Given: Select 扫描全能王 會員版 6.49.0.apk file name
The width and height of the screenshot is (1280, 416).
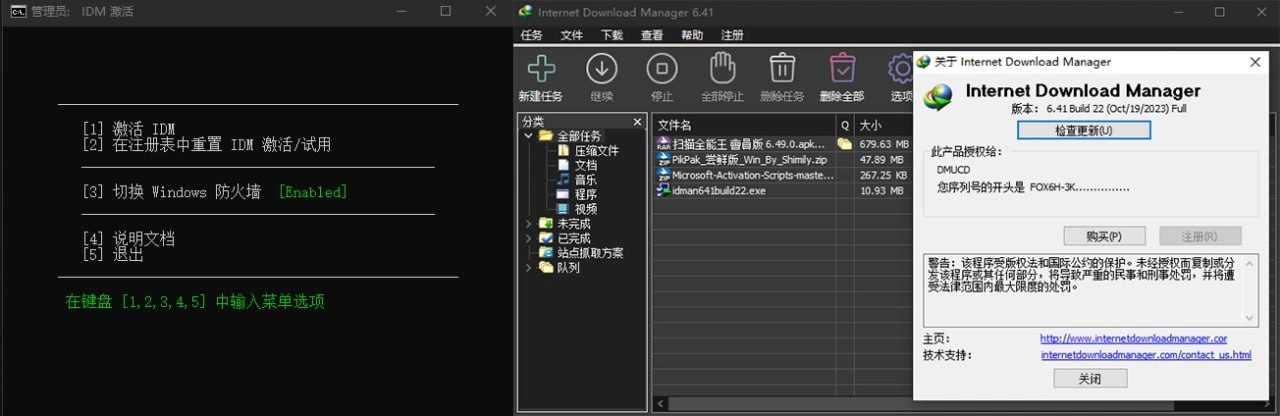Looking at the screenshot, I should click(750, 144).
